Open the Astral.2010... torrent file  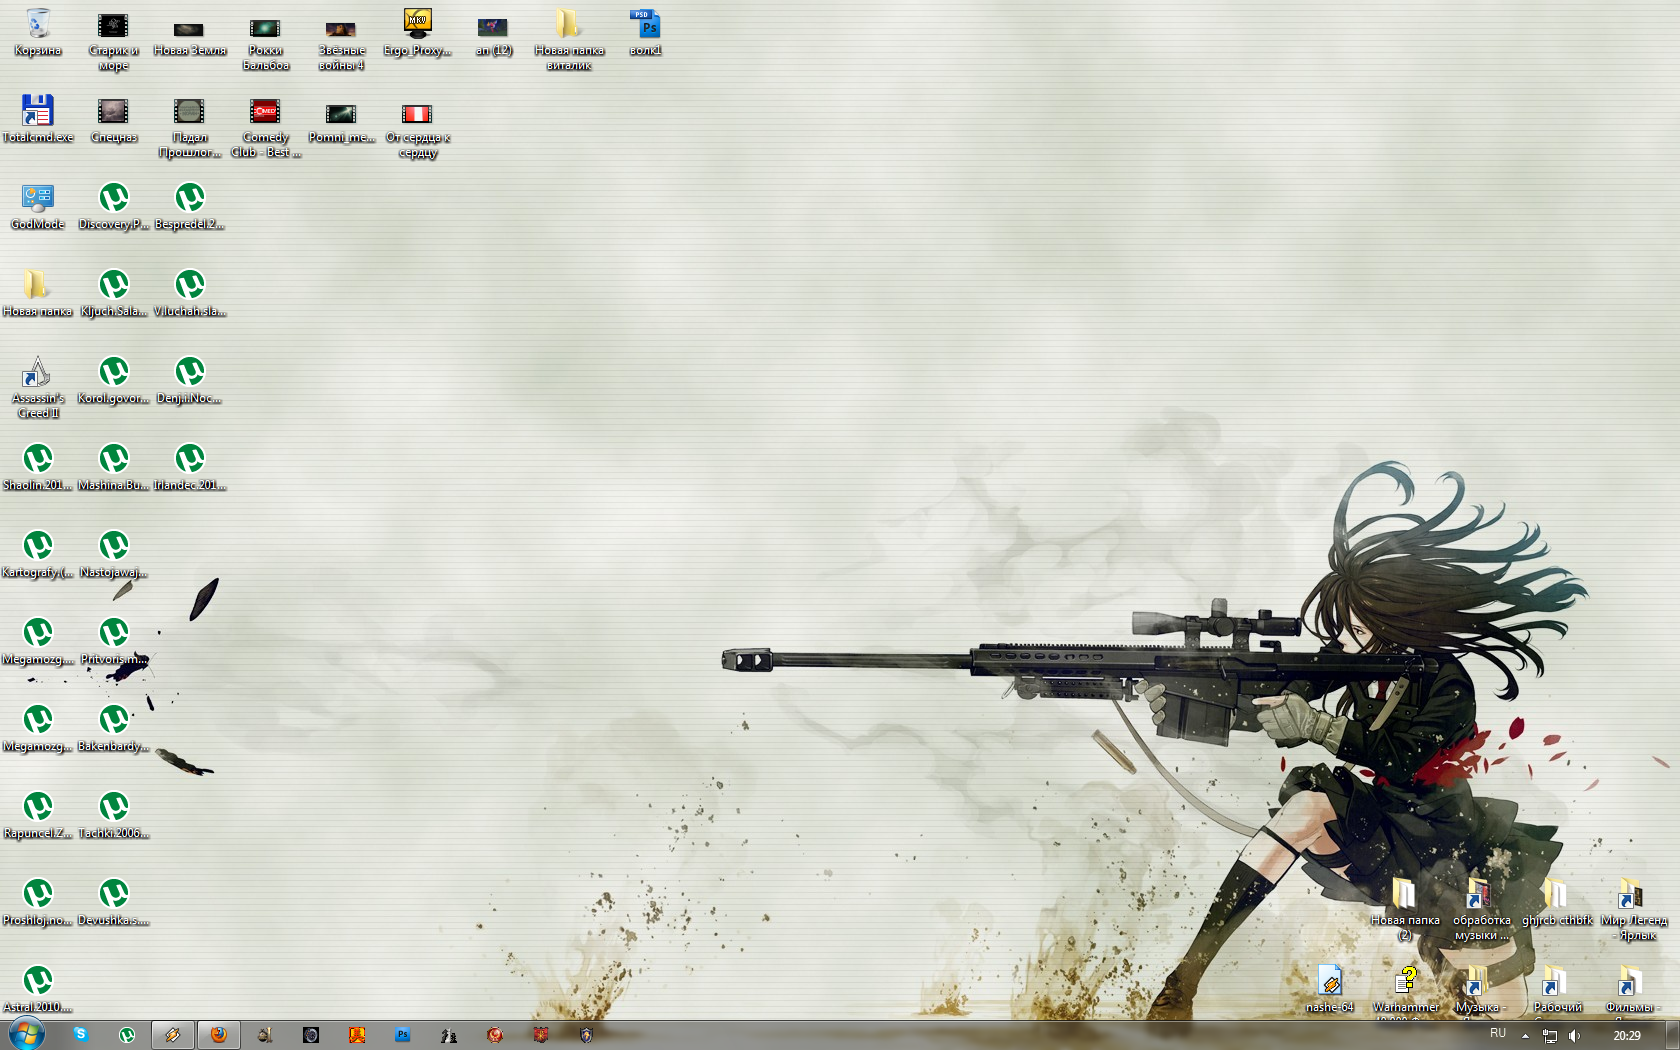click(x=38, y=989)
